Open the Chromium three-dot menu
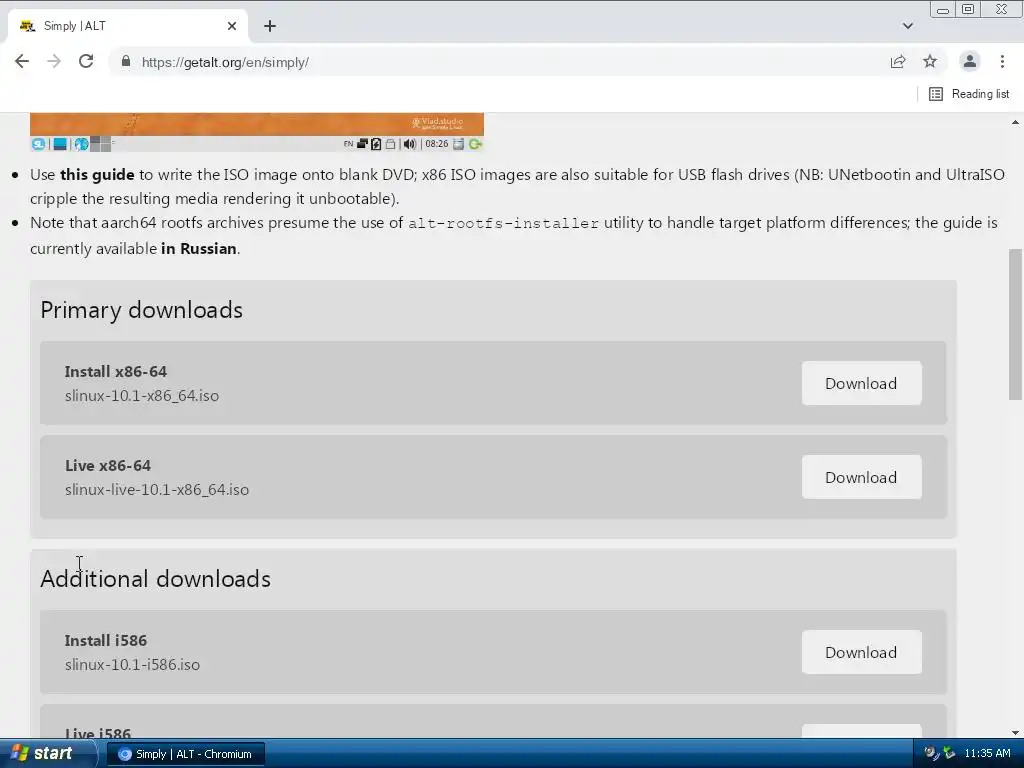 pyautogui.click(x=1002, y=61)
